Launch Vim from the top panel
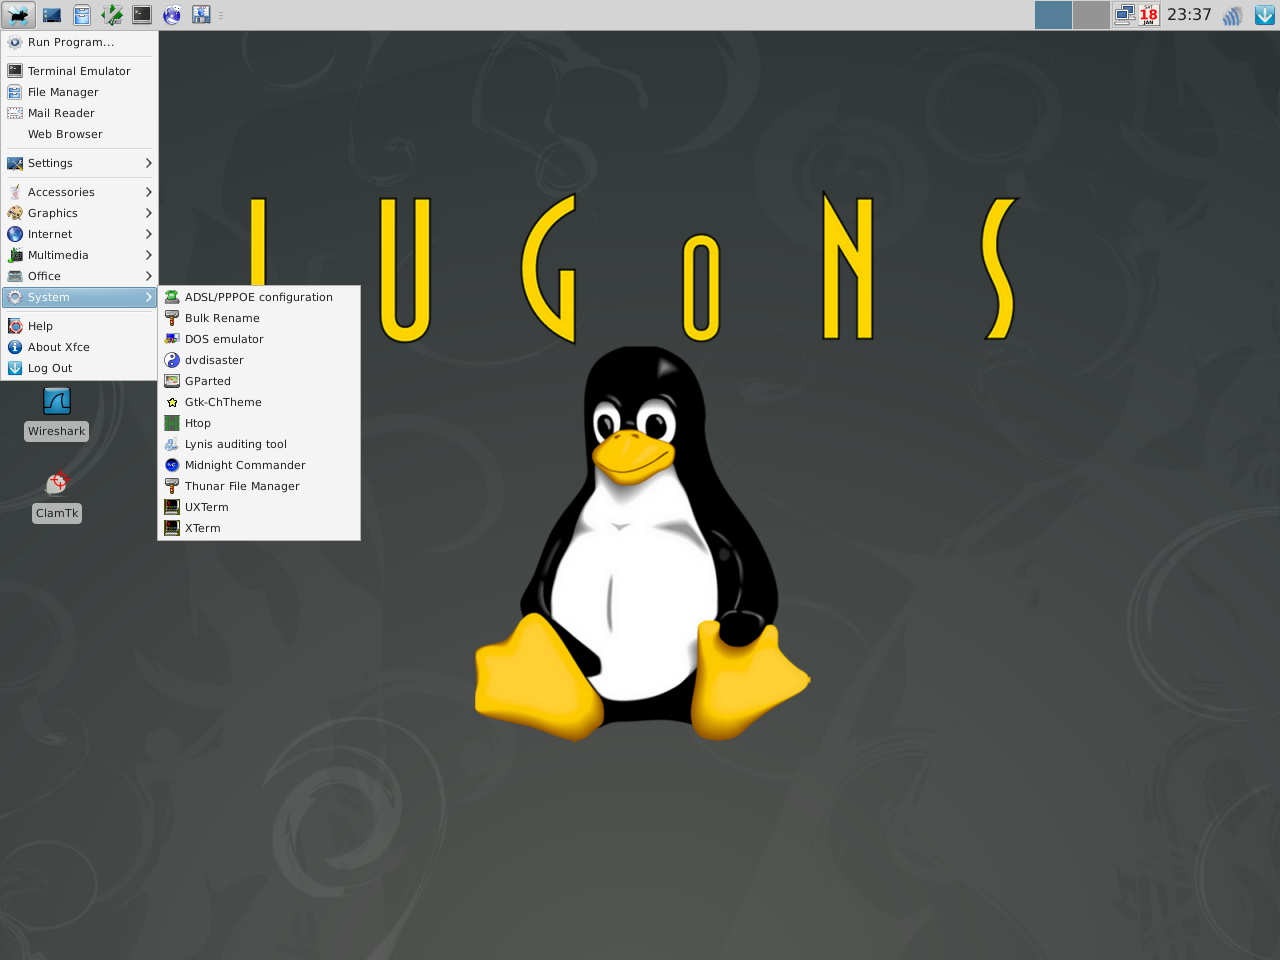Image resolution: width=1280 pixels, height=960 pixels. [112, 15]
